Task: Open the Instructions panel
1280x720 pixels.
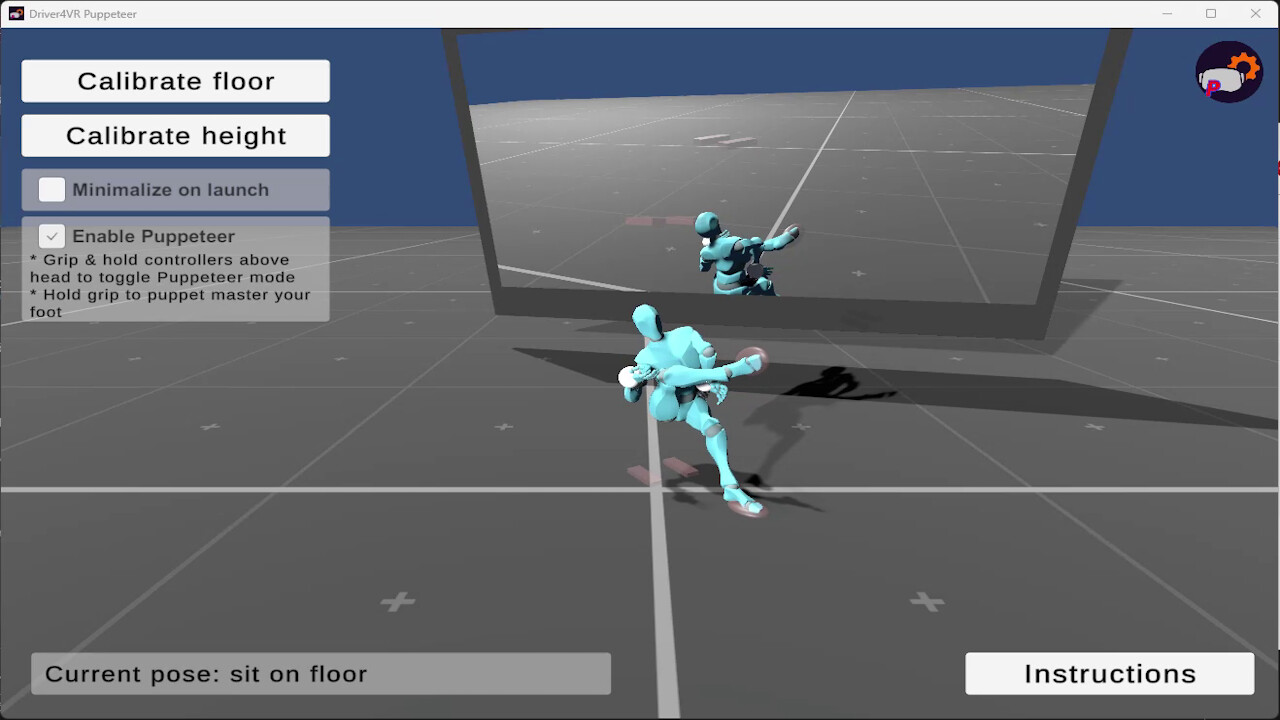Action: (1109, 673)
